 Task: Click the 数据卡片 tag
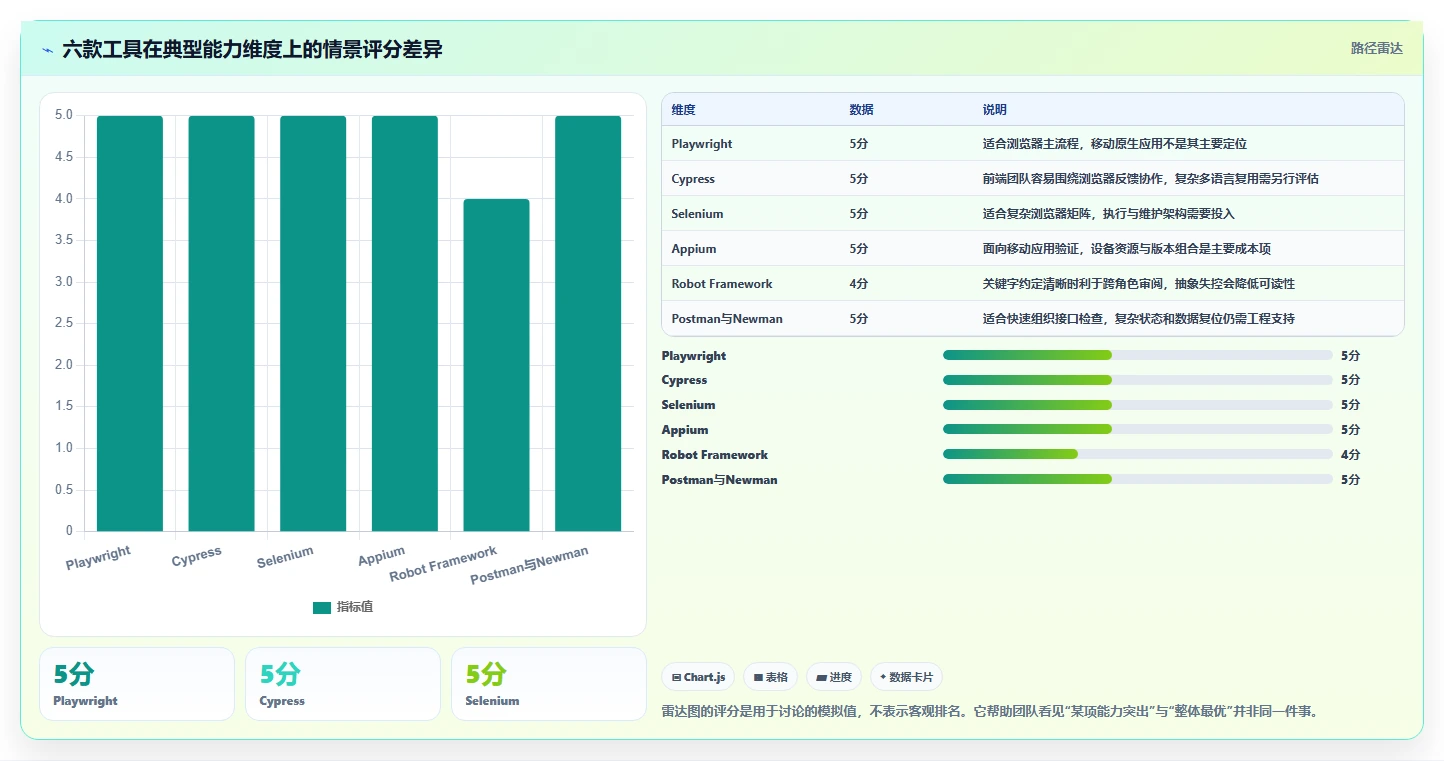pos(906,677)
